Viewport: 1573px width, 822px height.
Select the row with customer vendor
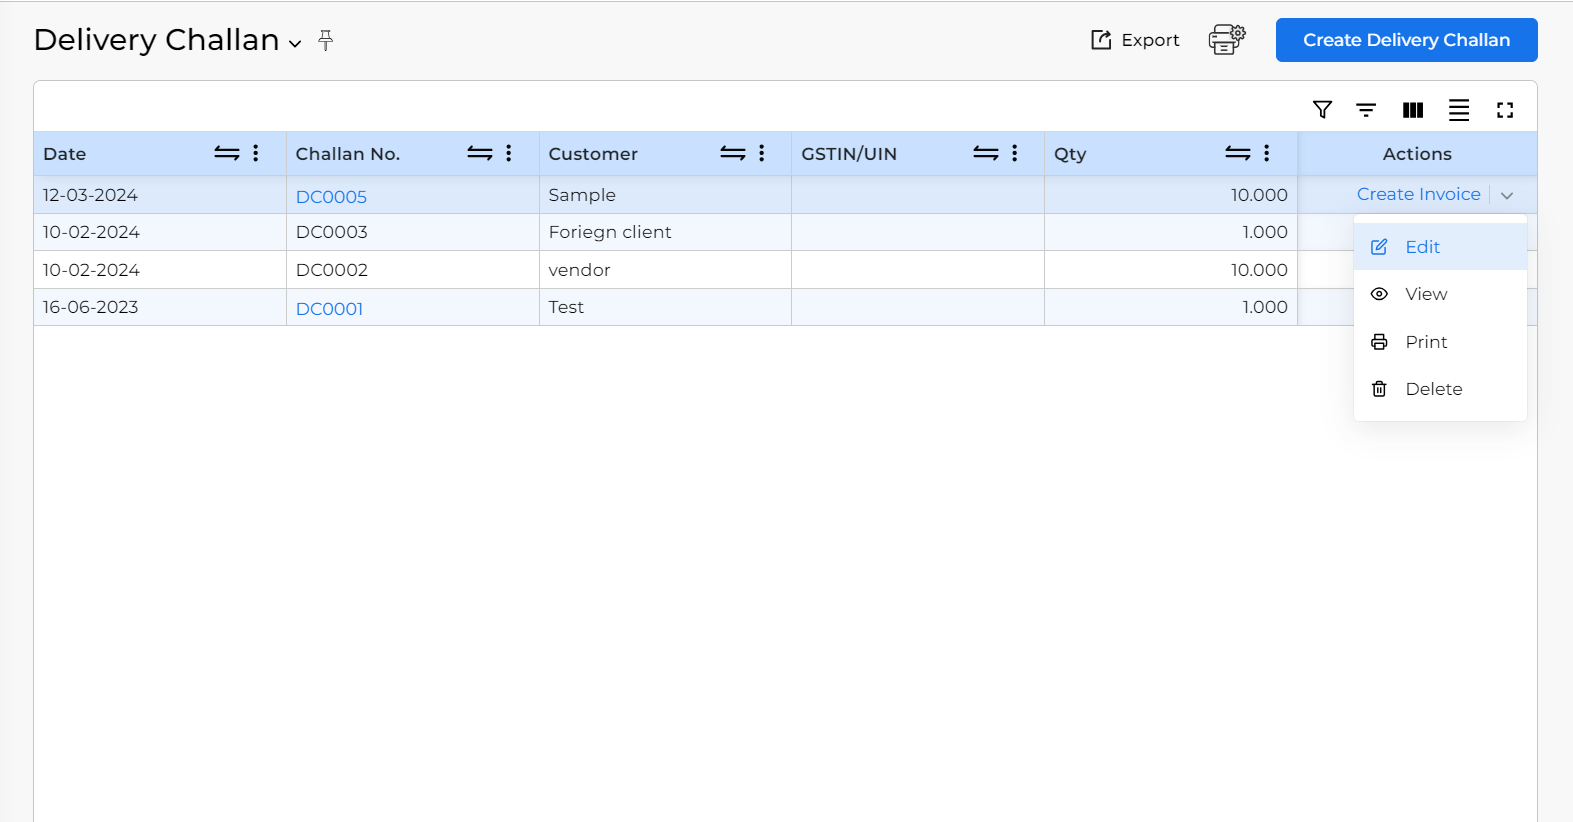(665, 270)
